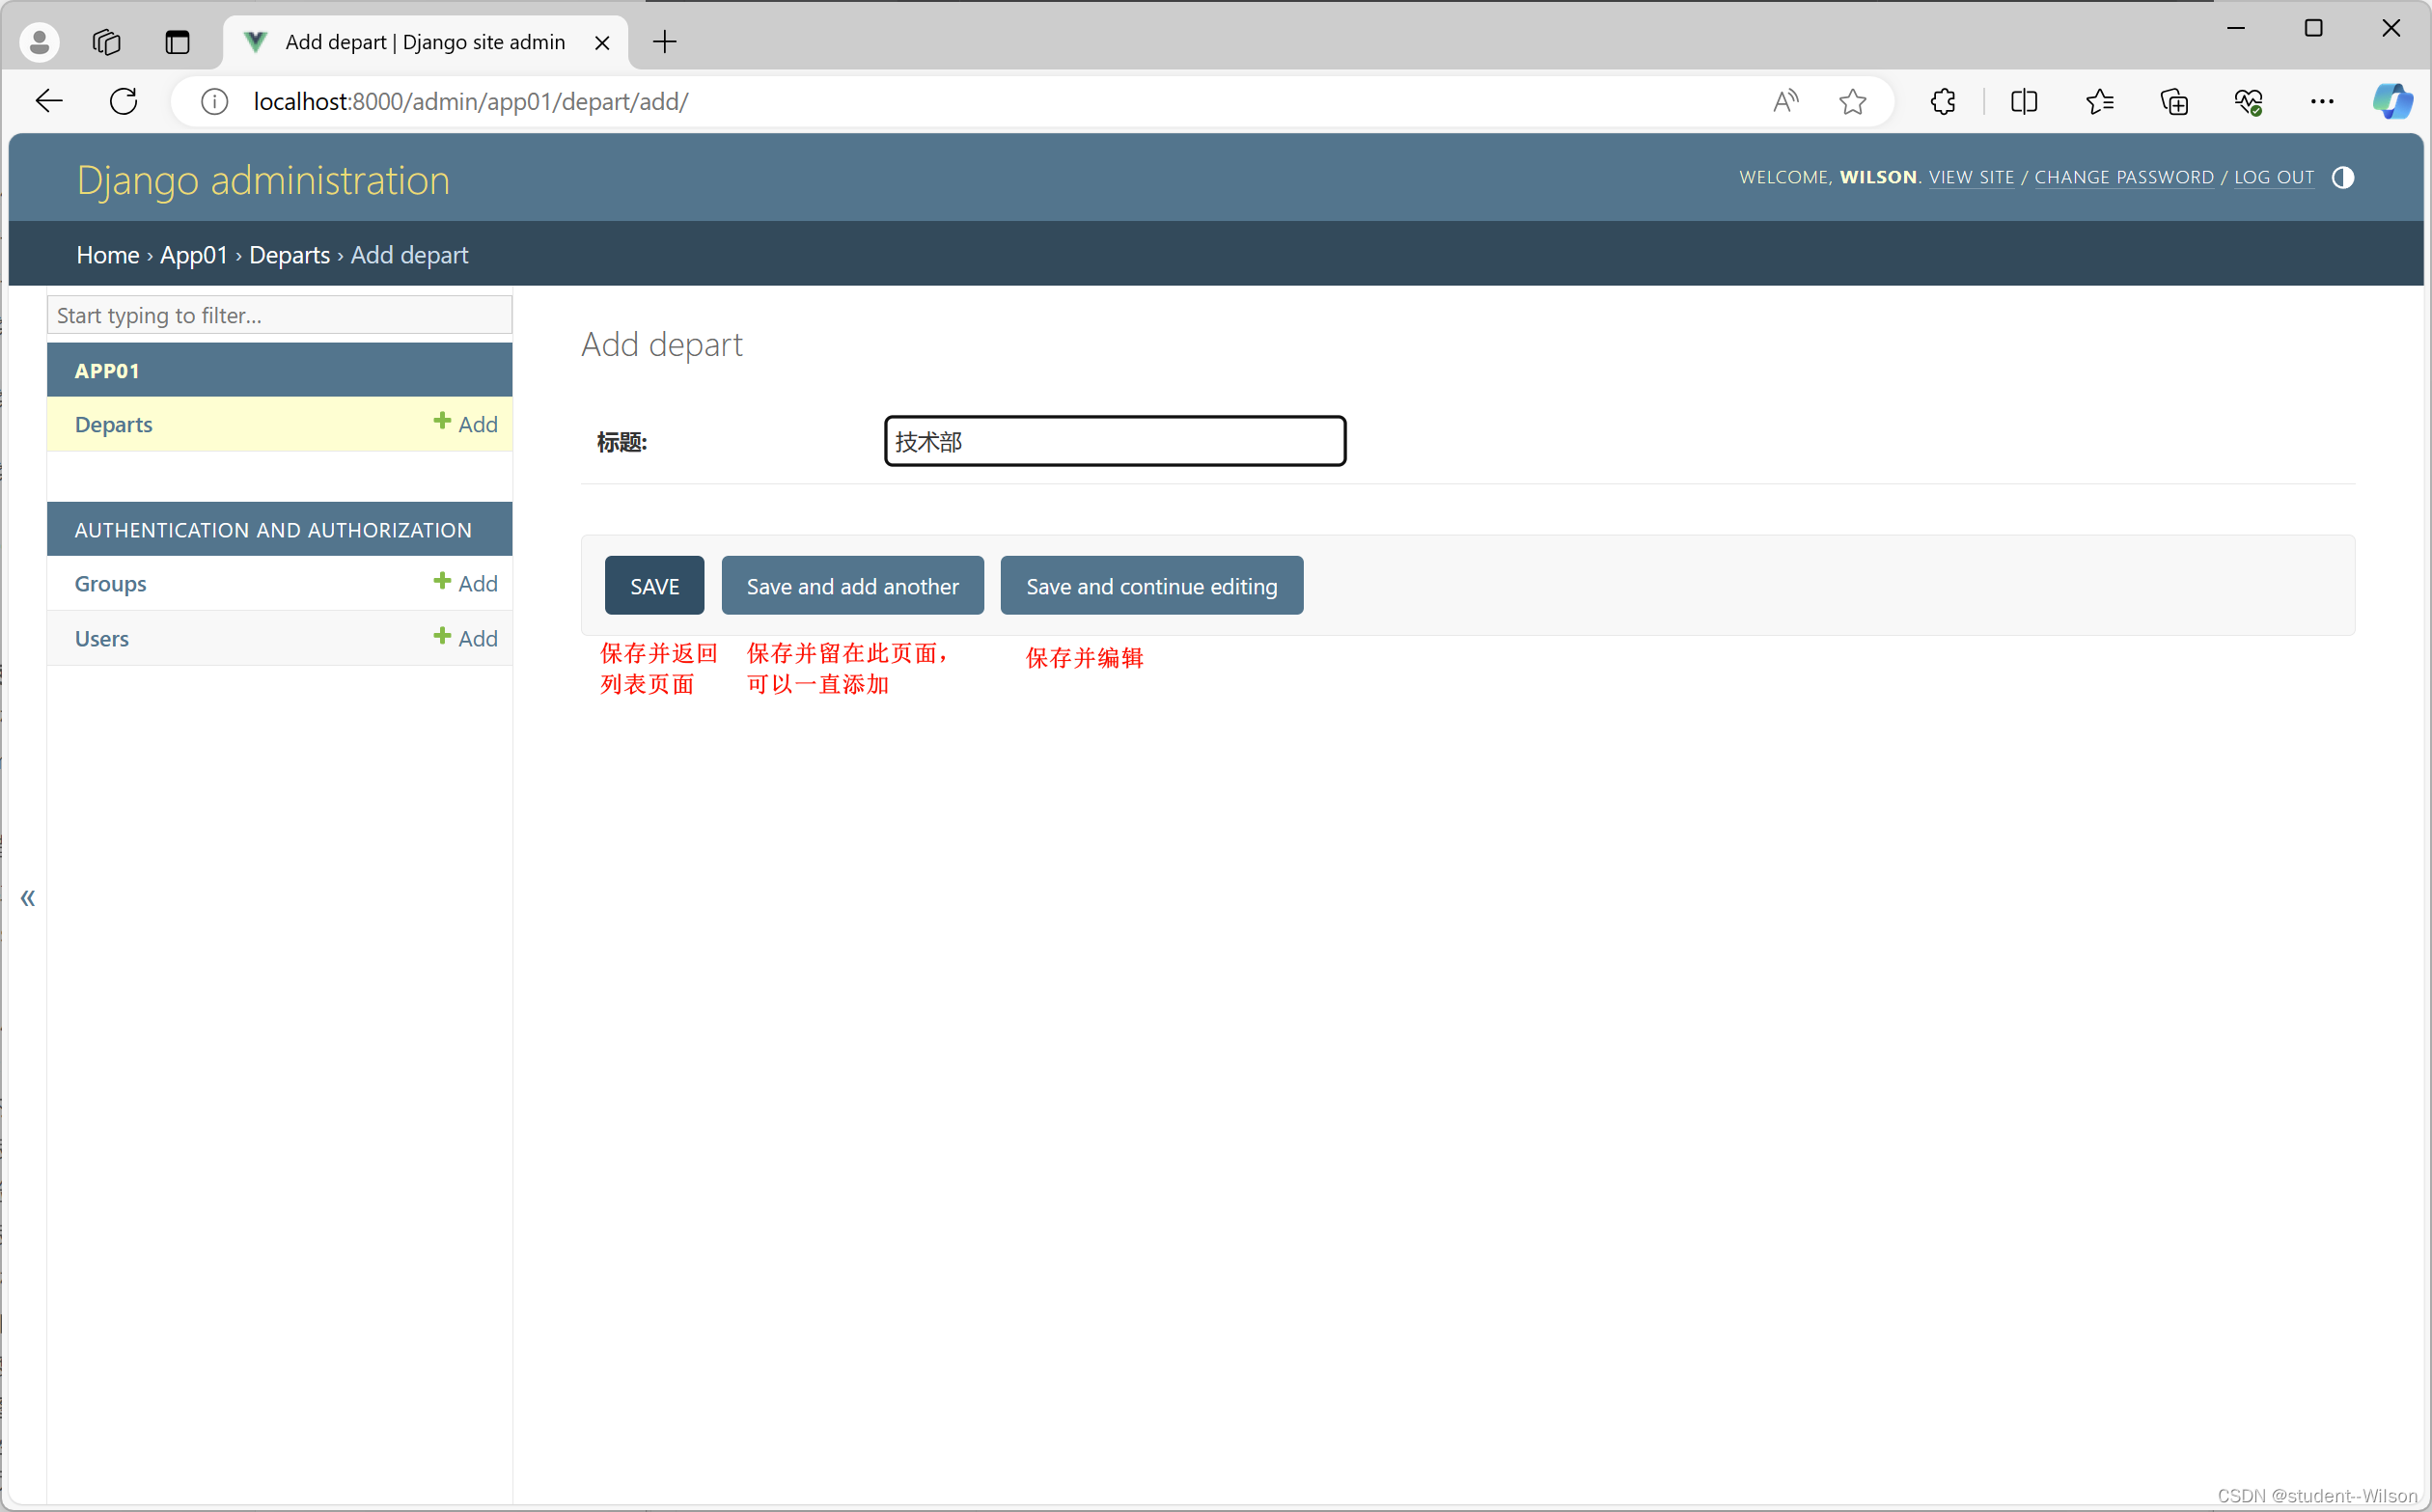The width and height of the screenshot is (2432, 1512).
Task: Toggle the dark/light theme contrast icon
Action: pos(2342,177)
